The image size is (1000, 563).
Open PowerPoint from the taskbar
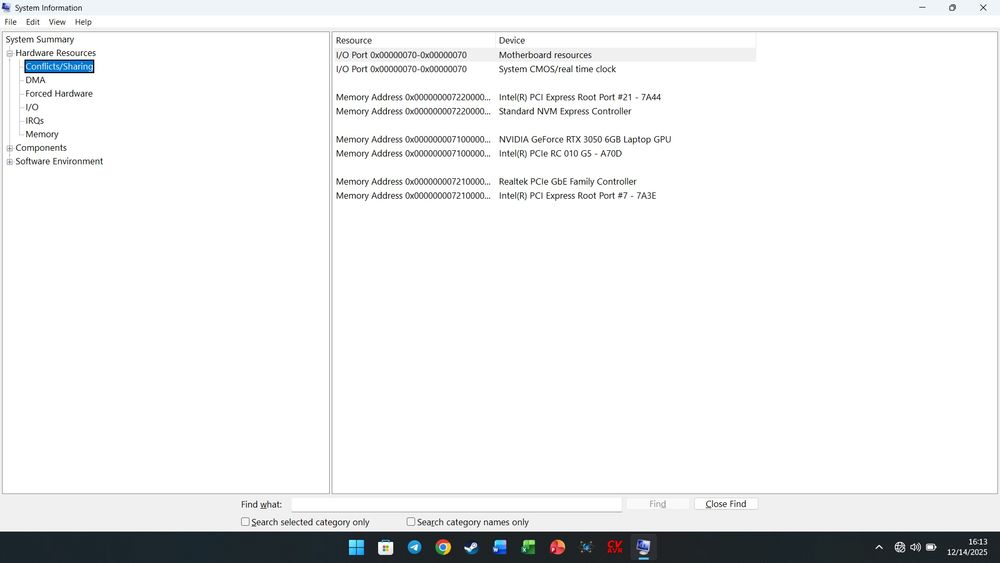coord(557,547)
